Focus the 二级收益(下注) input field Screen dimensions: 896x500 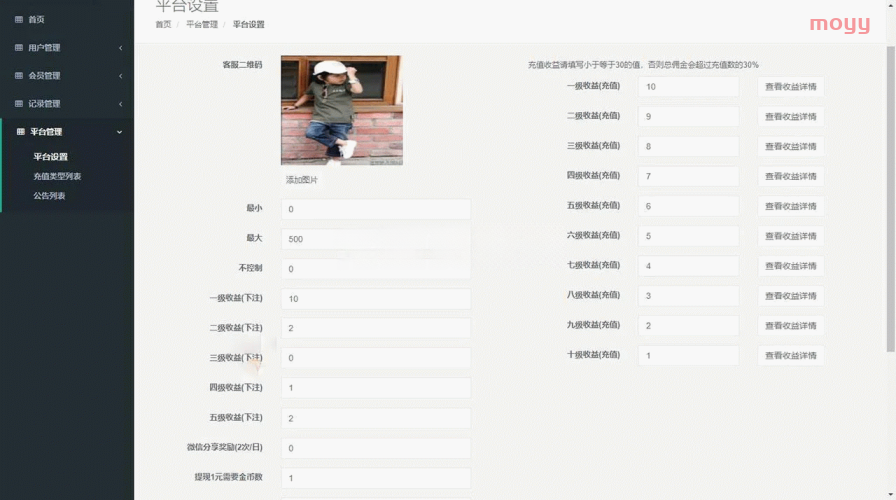[376, 328]
